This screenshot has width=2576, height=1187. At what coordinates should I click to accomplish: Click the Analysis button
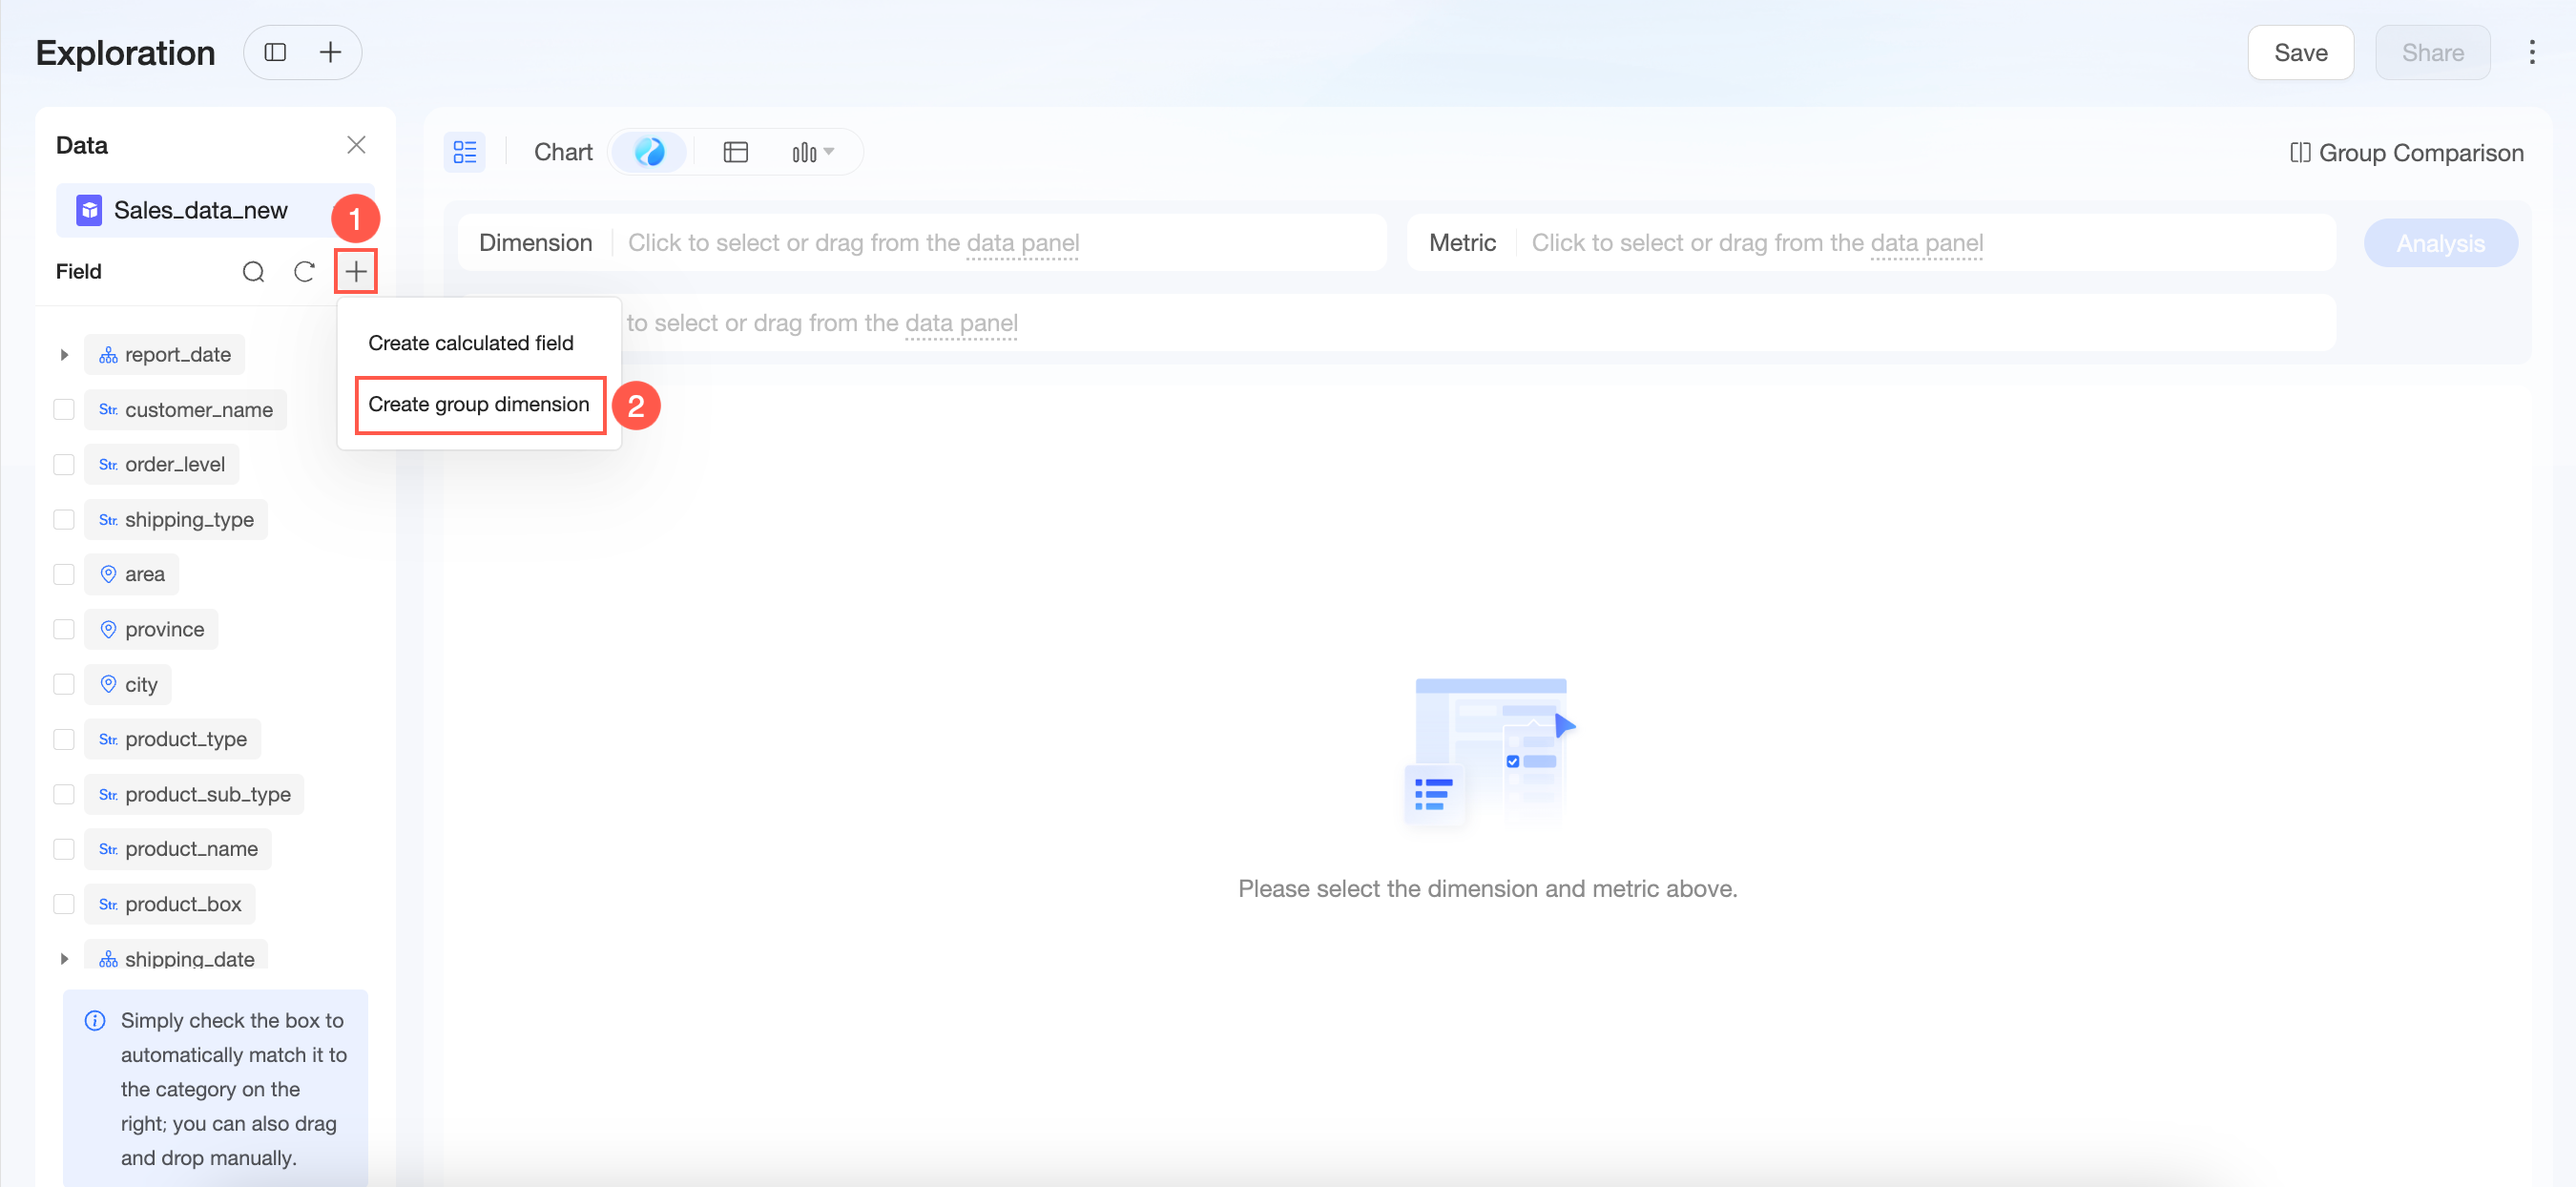pos(2440,243)
